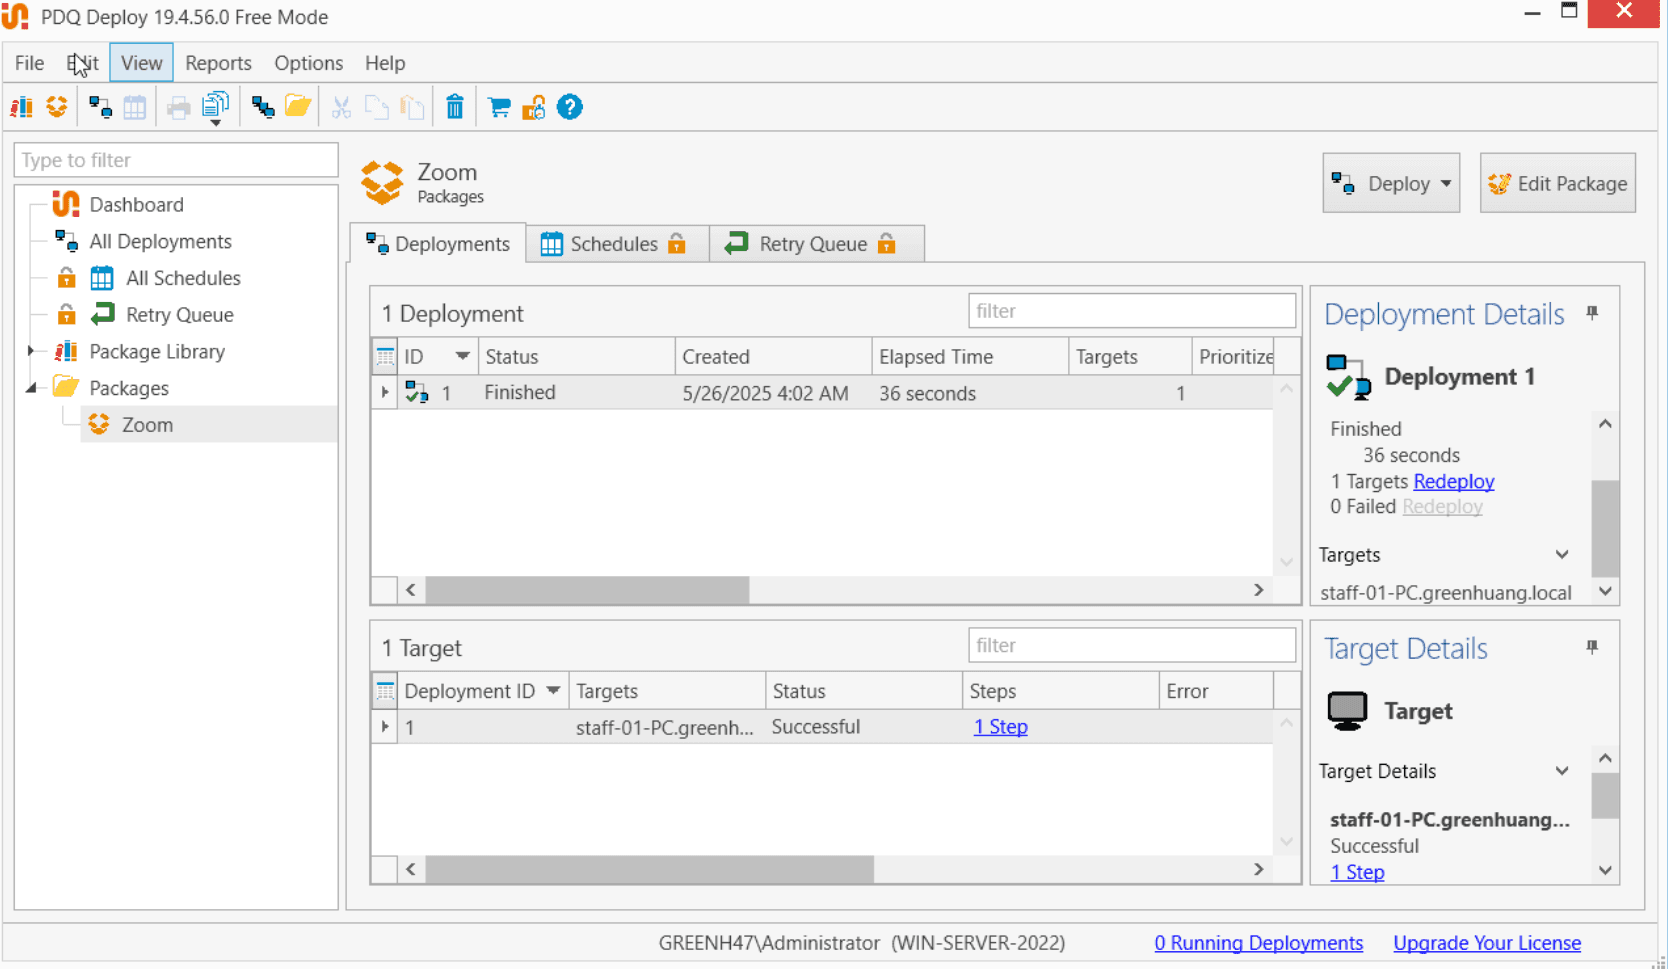Click Redeploy link next to 1 Targets
This screenshot has width=1668, height=969.
pos(1454,481)
